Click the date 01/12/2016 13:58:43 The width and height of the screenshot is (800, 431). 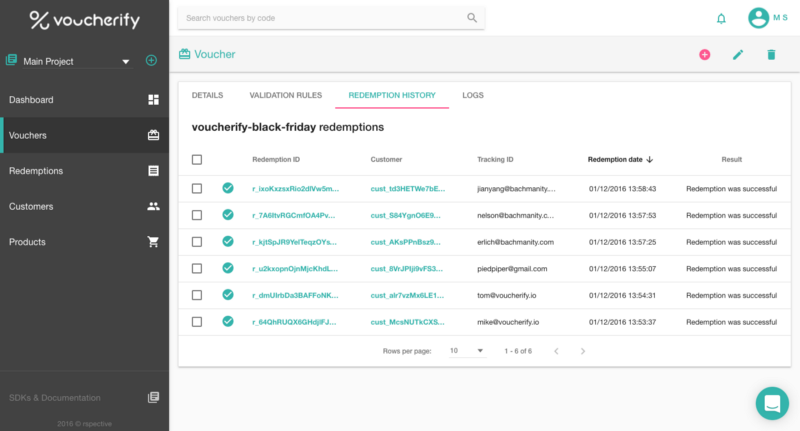tap(622, 189)
